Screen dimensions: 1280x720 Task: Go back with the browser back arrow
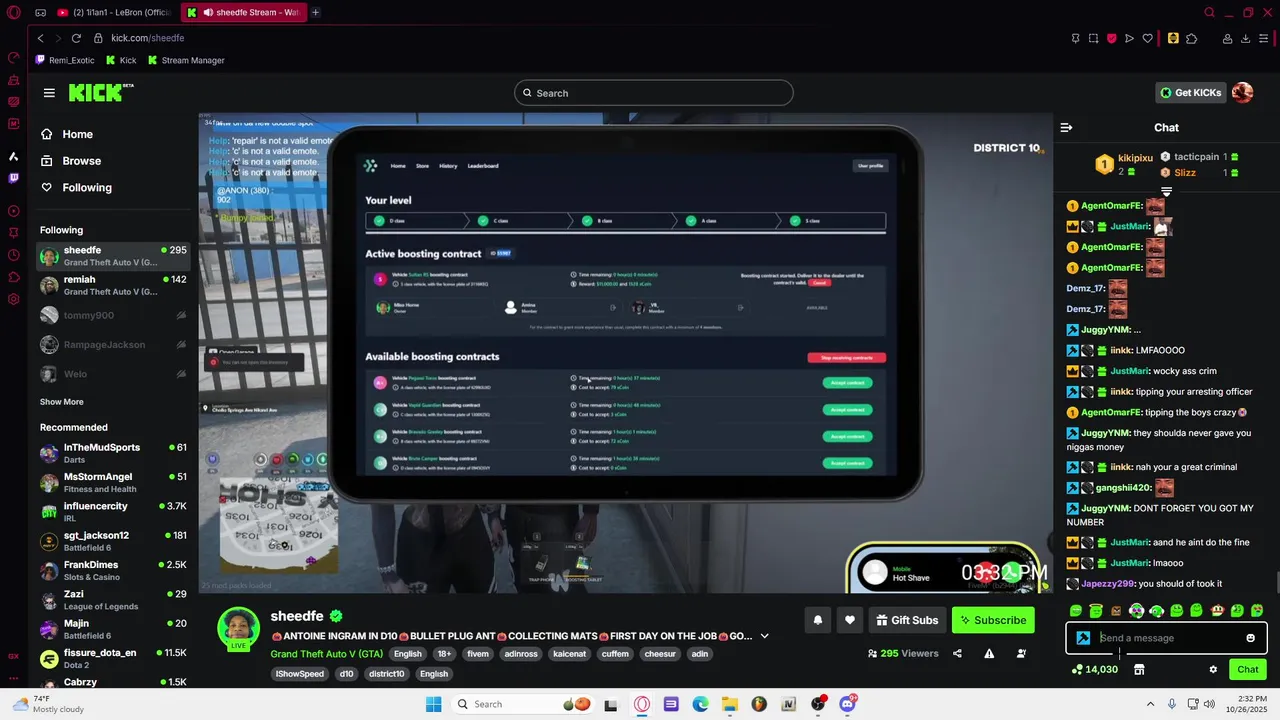(x=40, y=38)
